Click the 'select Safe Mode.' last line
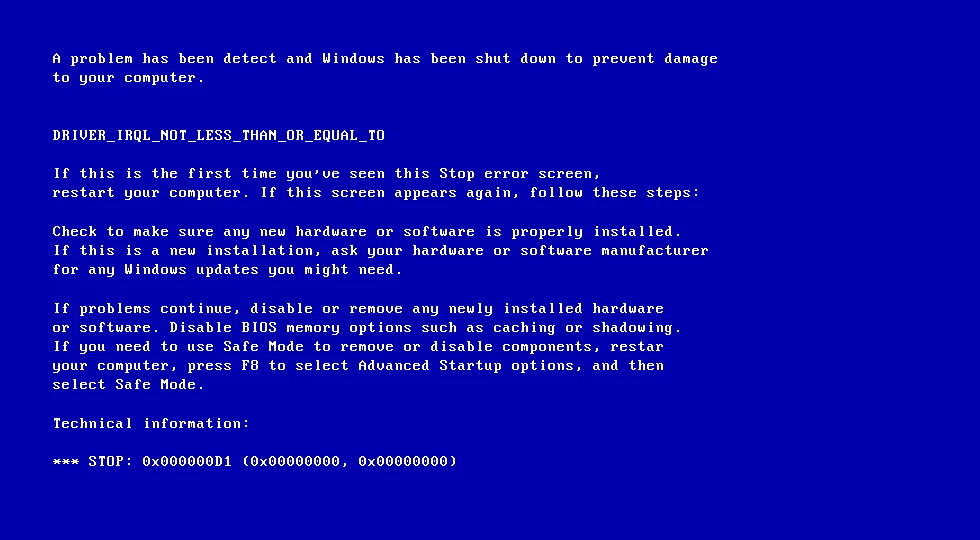Screen dimensions: 980x540 coord(129,385)
